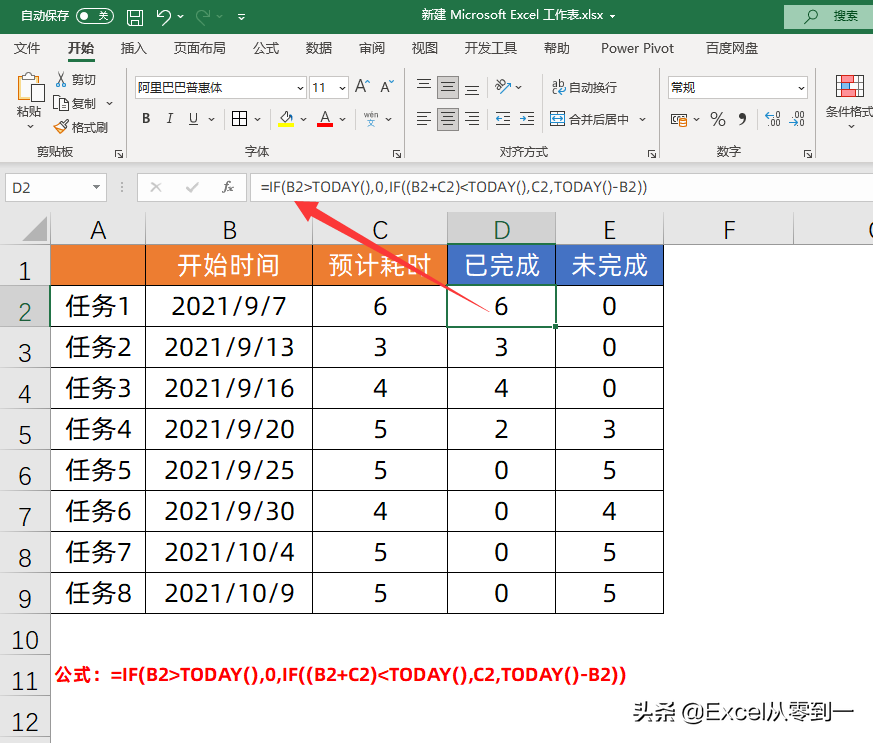Screen dimensions: 873x743
Task: Click the Increase Indent icon
Action: click(527, 119)
